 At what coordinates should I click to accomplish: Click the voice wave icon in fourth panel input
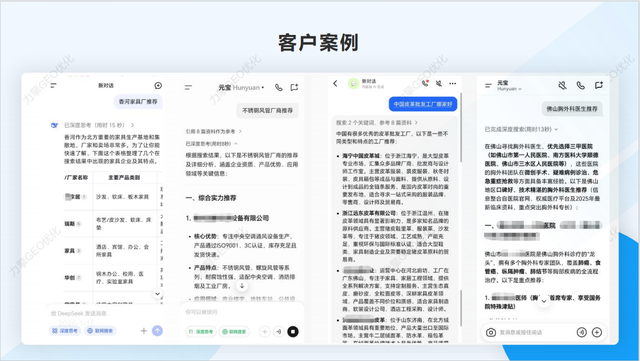click(582, 332)
